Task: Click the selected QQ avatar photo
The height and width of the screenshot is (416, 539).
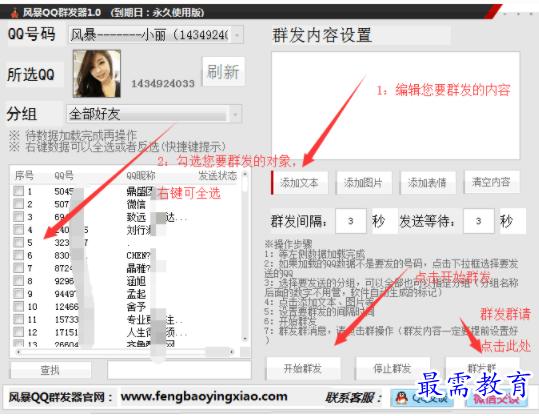Action: point(97,74)
